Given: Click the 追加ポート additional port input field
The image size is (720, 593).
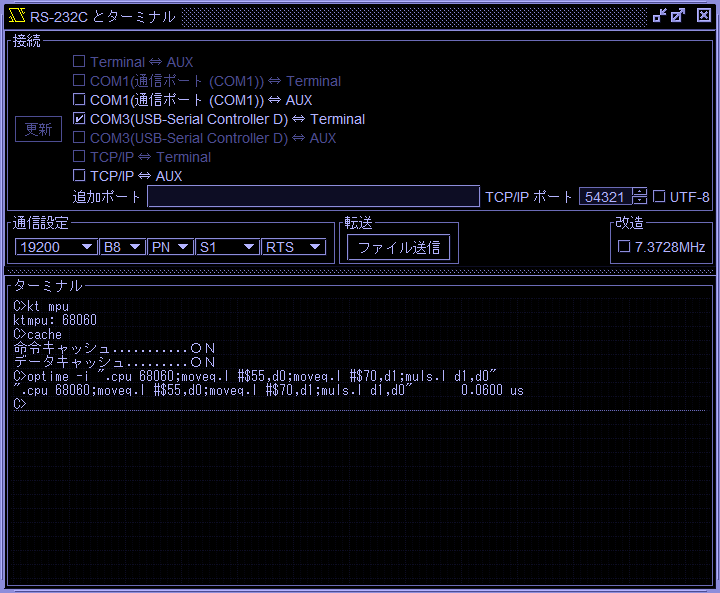Looking at the screenshot, I should 314,197.
